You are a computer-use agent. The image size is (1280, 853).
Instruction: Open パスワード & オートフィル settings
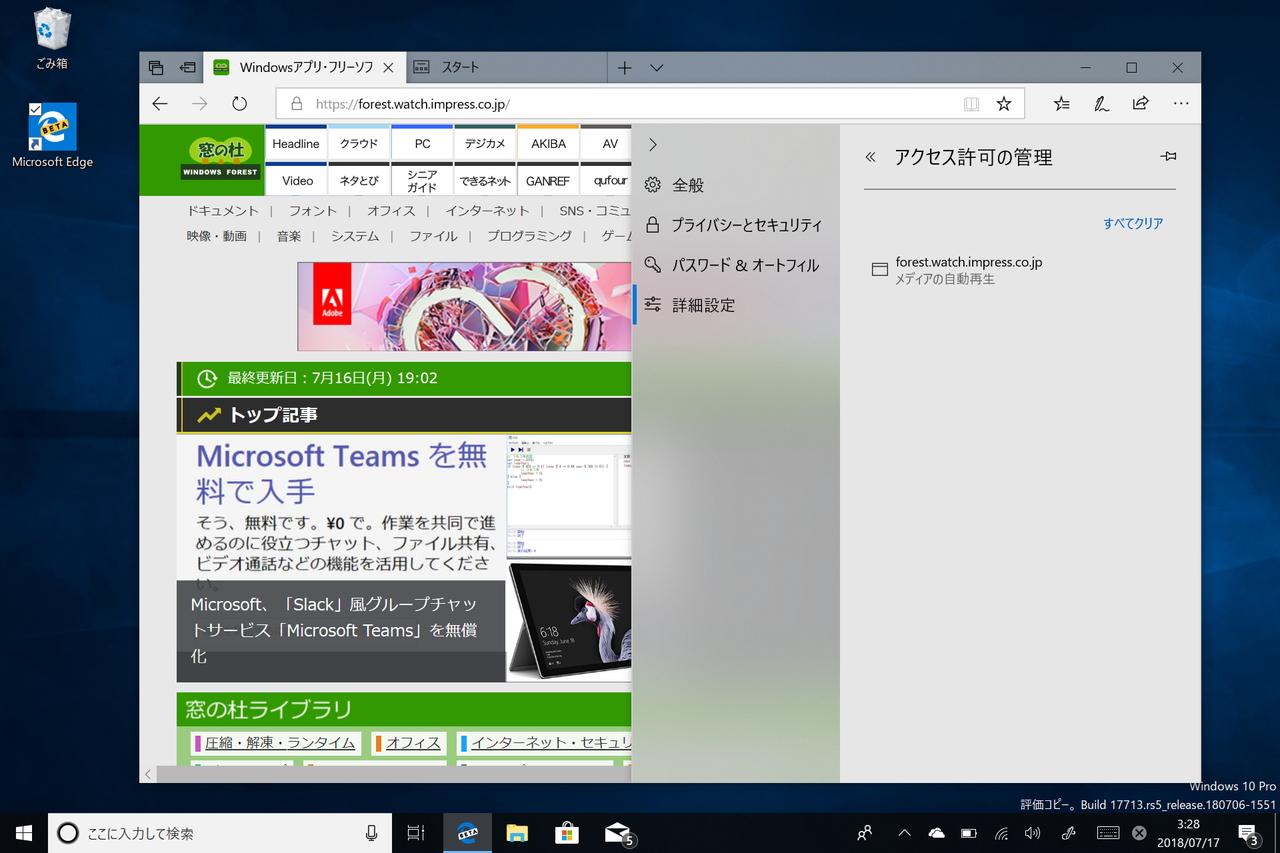tap(748, 264)
